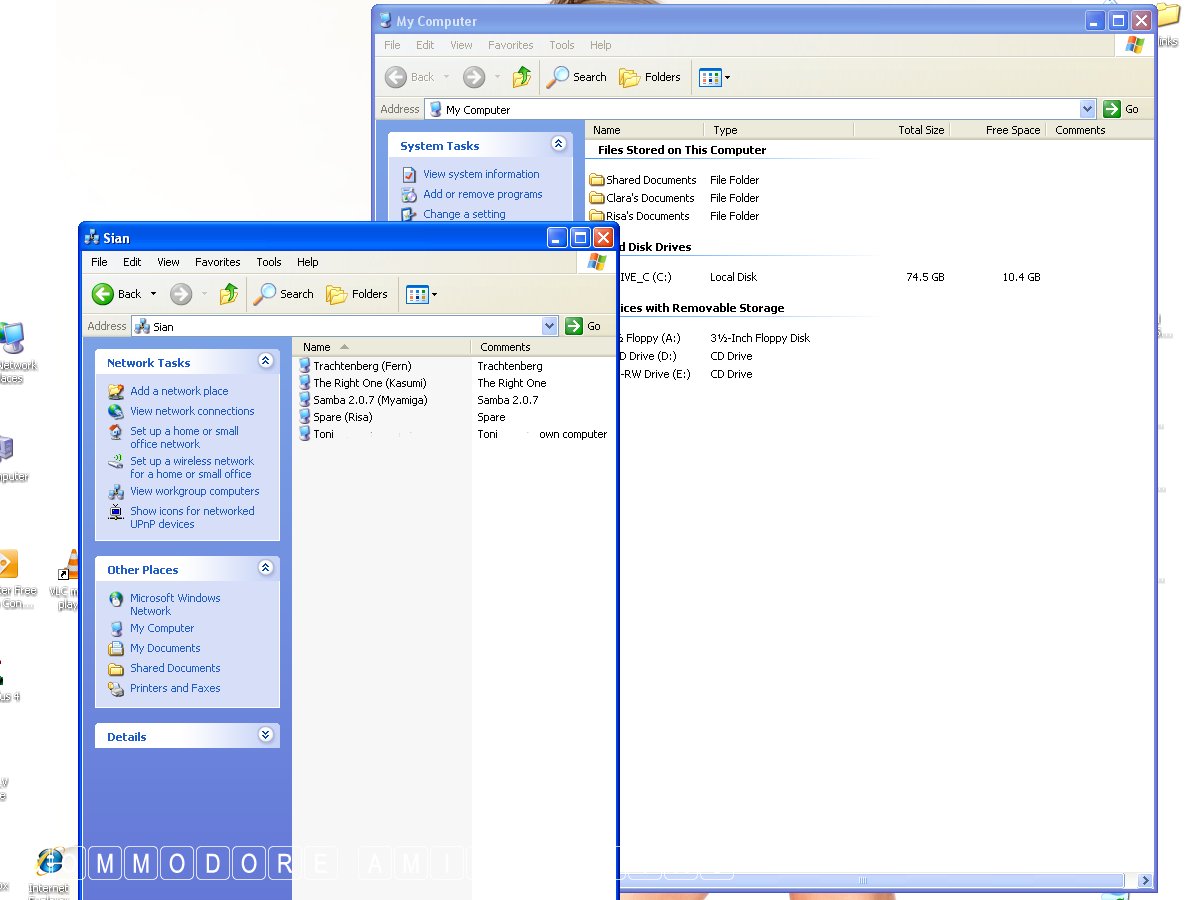Click Add a network place link
Image resolution: width=1200 pixels, height=900 pixels.
pyautogui.click(x=179, y=391)
